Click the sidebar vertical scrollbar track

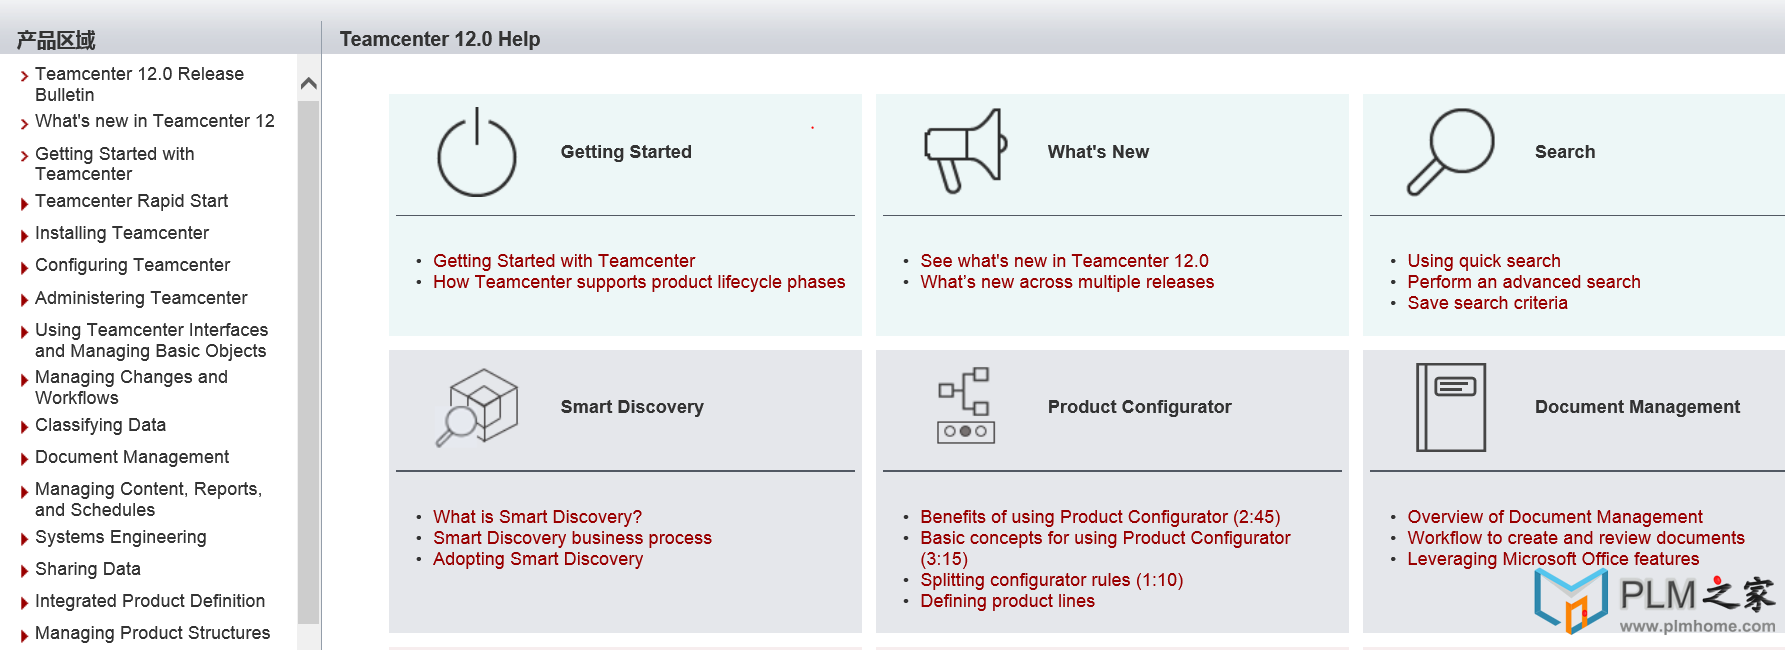(309, 362)
